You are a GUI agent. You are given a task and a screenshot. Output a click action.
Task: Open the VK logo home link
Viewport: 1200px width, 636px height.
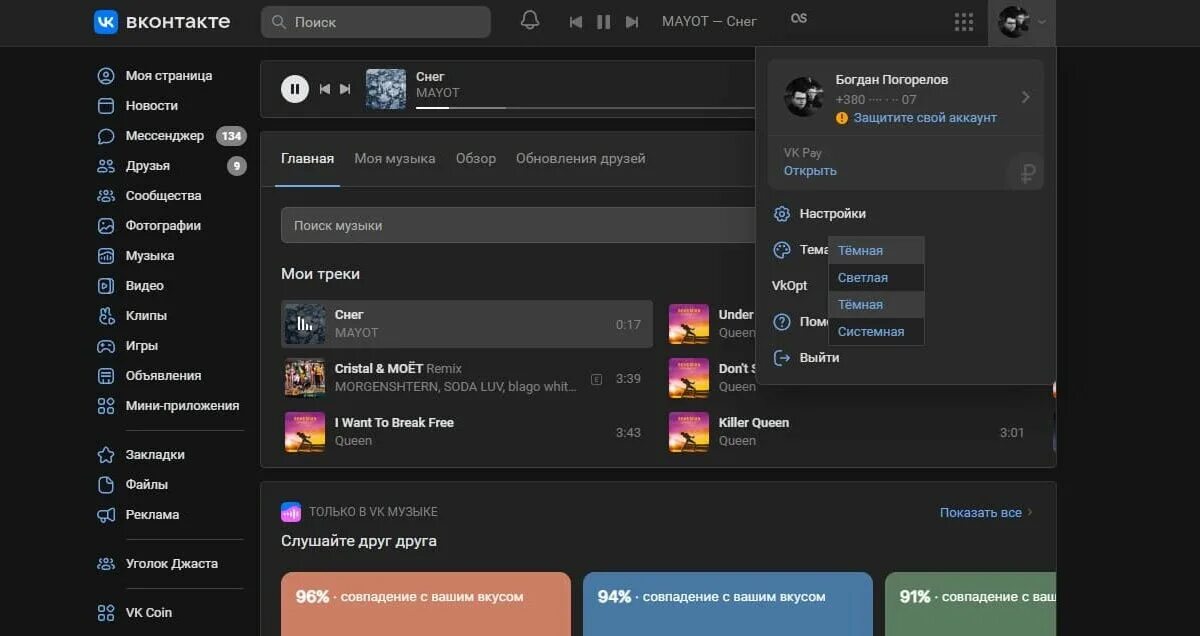click(162, 21)
